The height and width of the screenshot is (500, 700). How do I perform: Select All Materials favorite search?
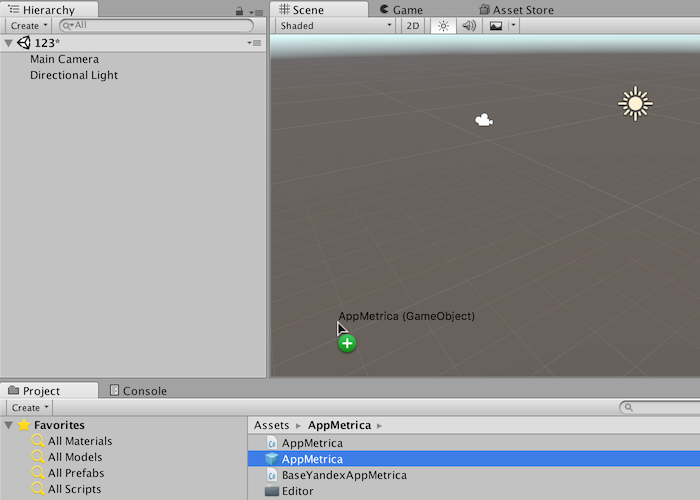point(80,441)
